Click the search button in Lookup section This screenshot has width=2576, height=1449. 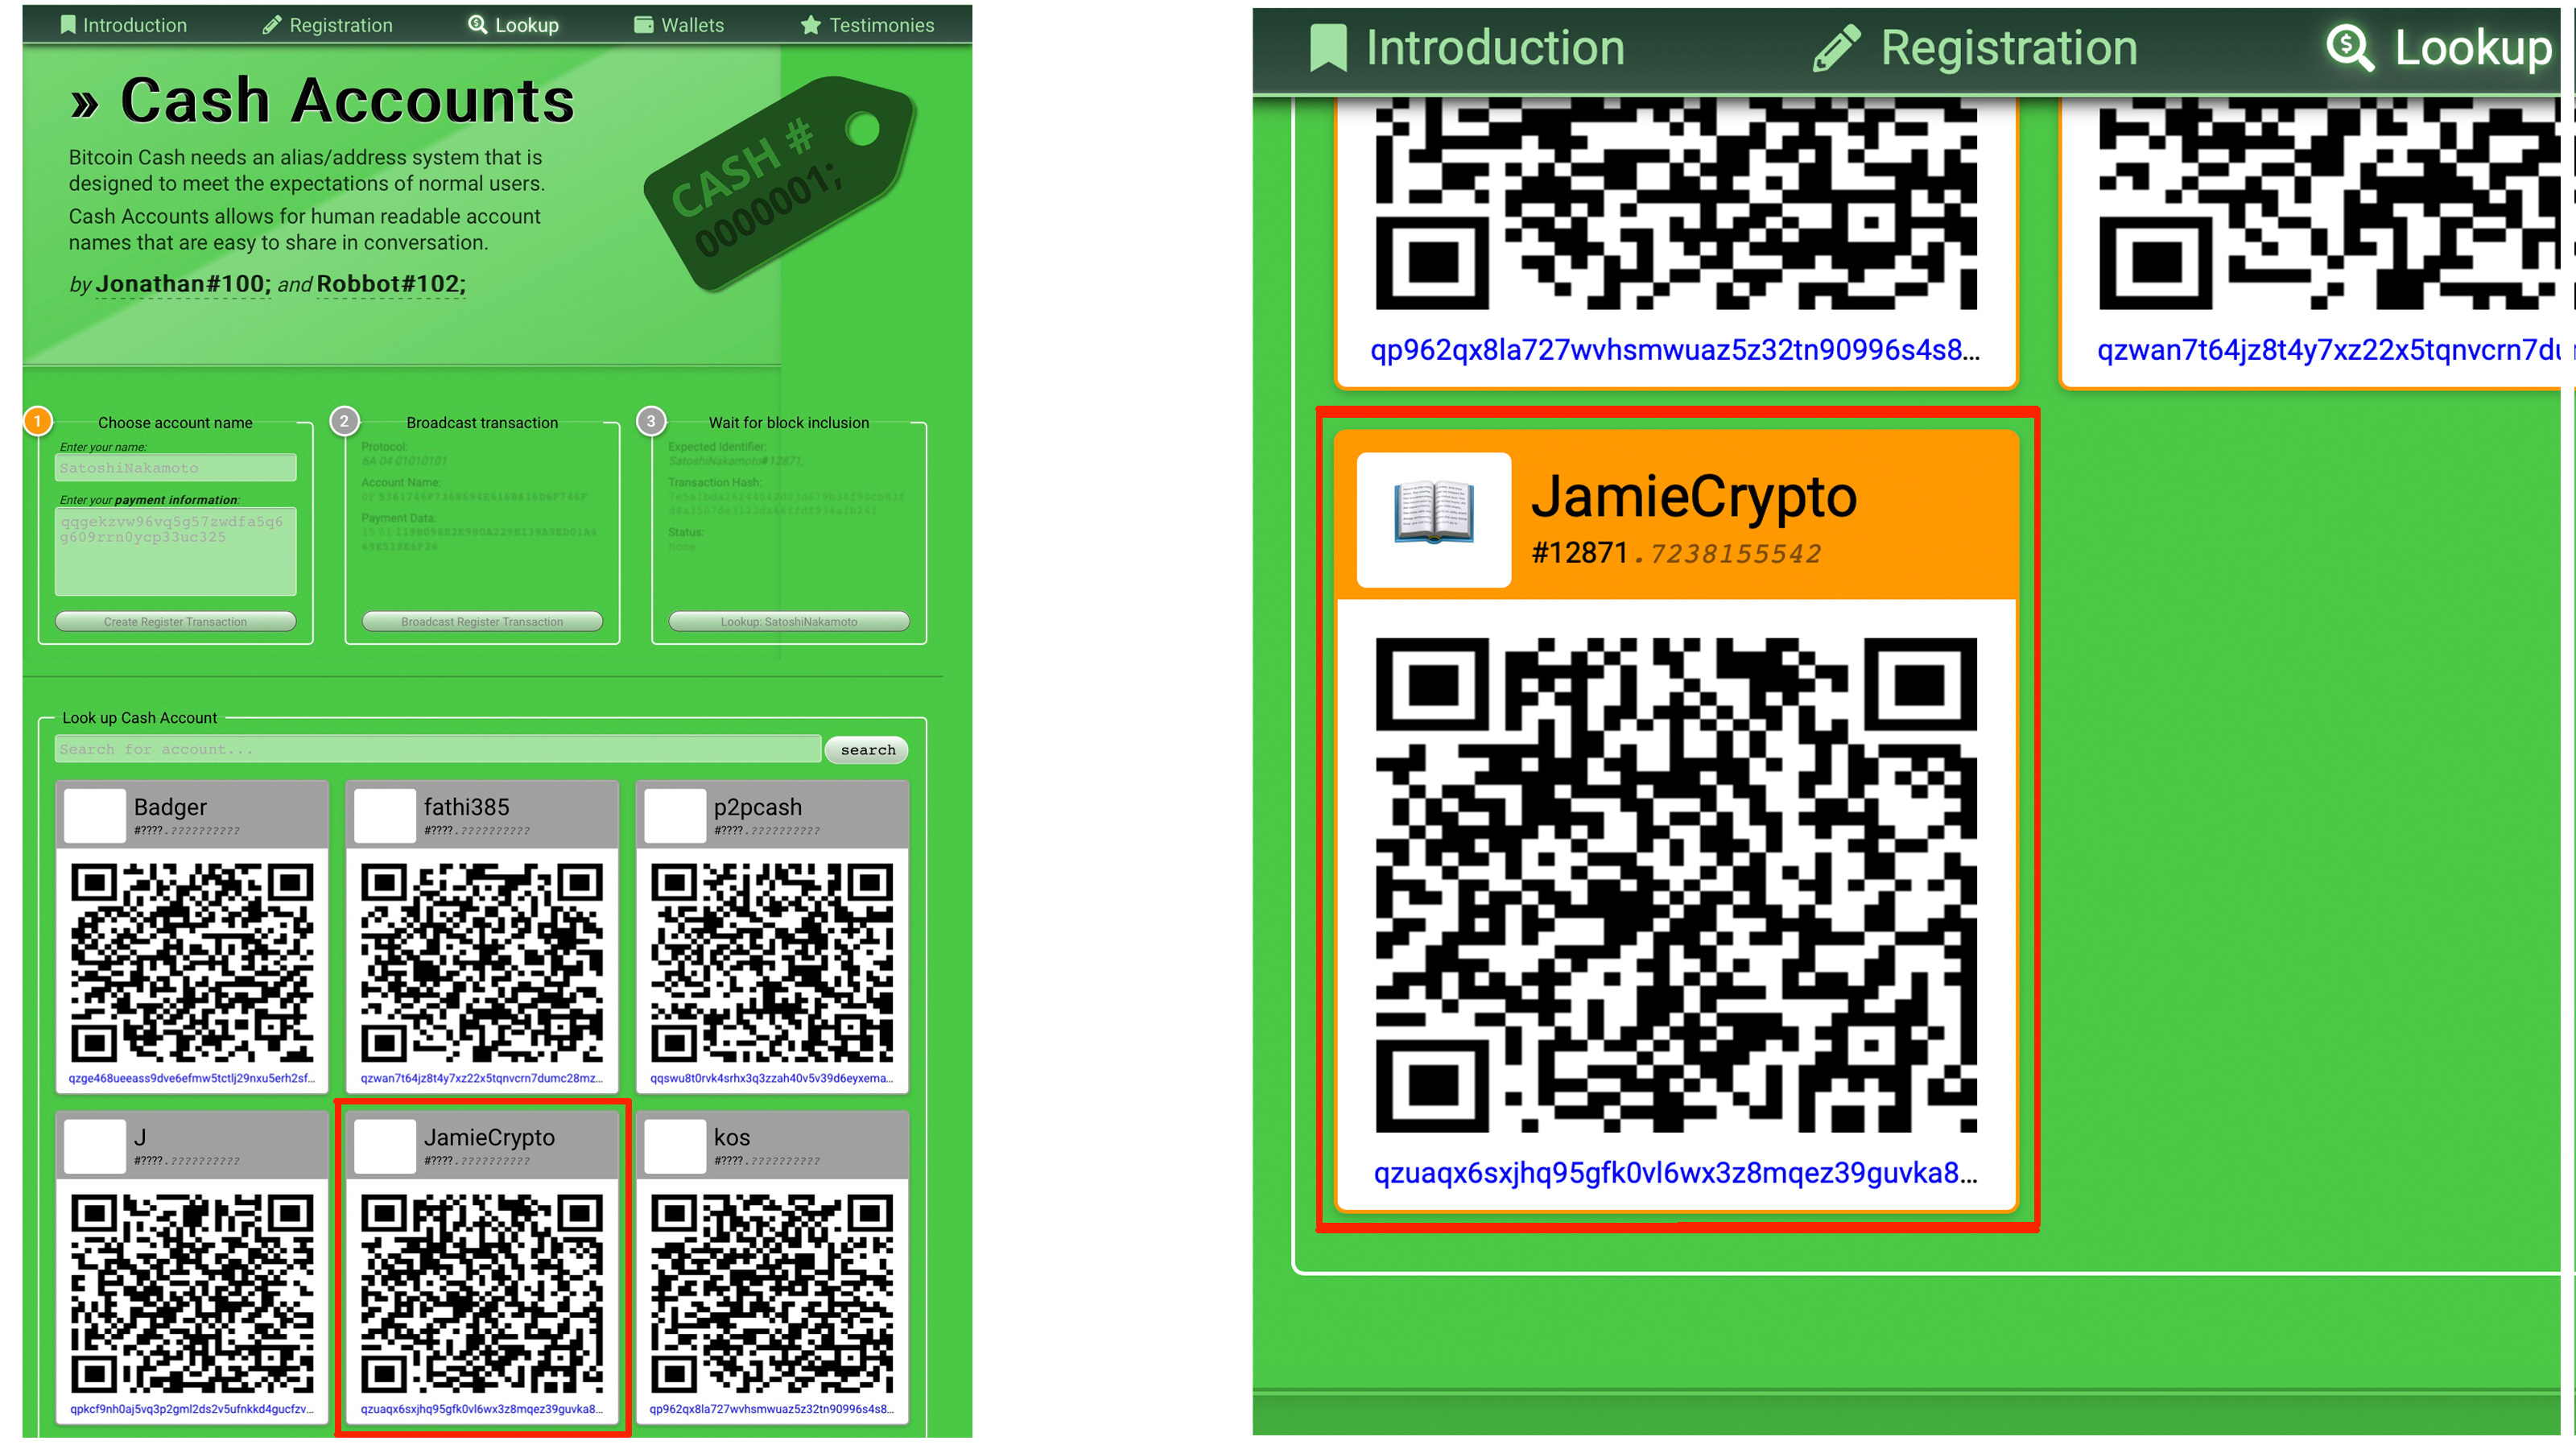874,749
